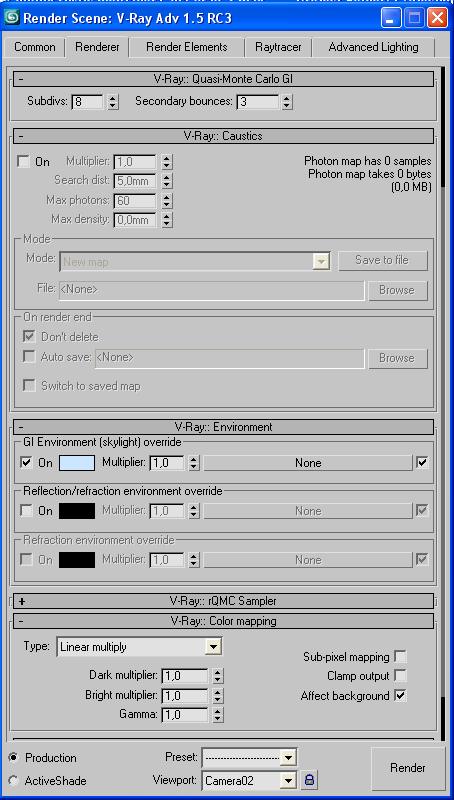Toggle the Clamp output checkbox
Viewport: 454px width, 800px height.
pyautogui.click(x=401, y=676)
